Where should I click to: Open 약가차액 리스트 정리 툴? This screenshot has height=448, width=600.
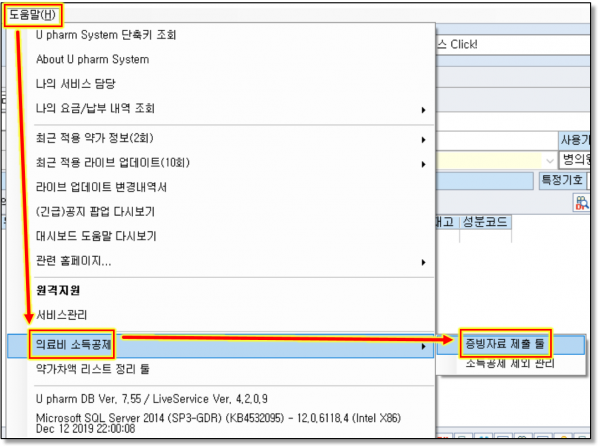pos(95,368)
